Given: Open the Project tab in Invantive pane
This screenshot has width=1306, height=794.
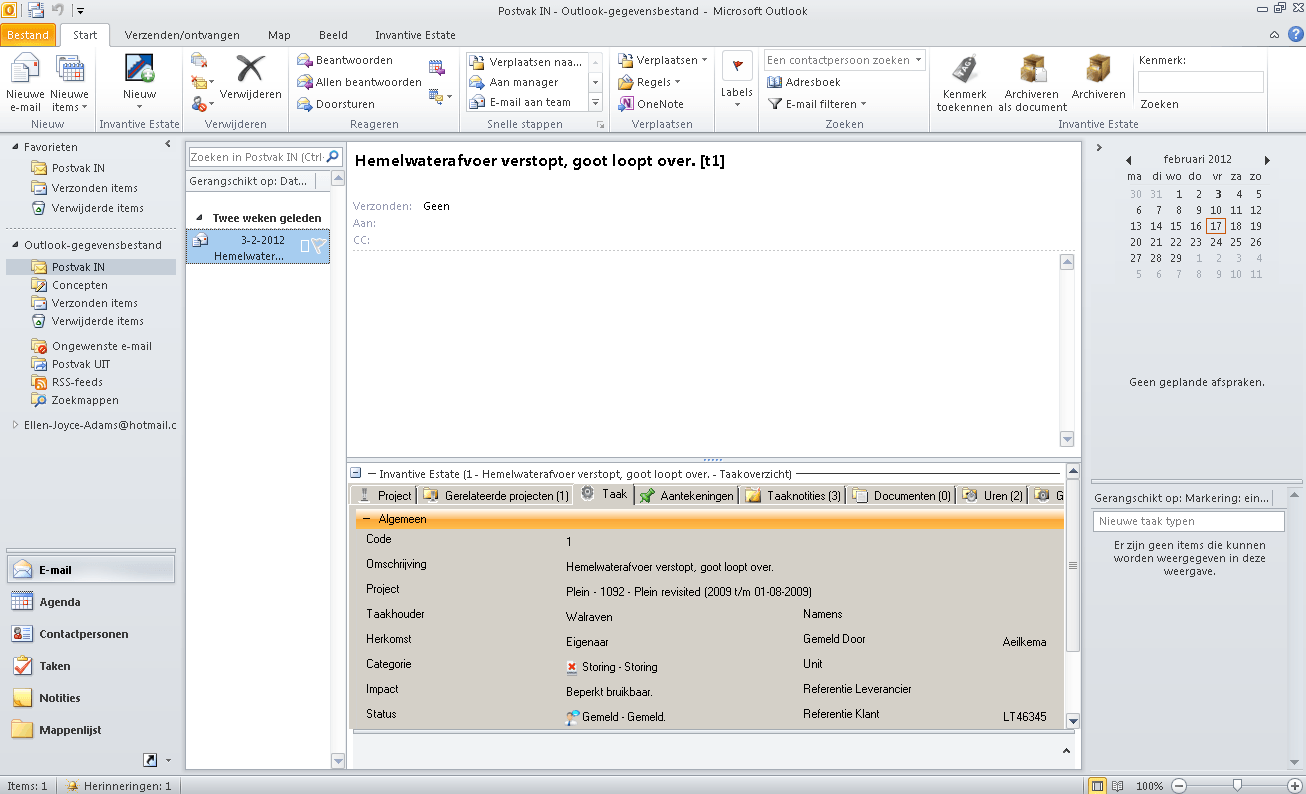Looking at the screenshot, I should (x=383, y=495).
